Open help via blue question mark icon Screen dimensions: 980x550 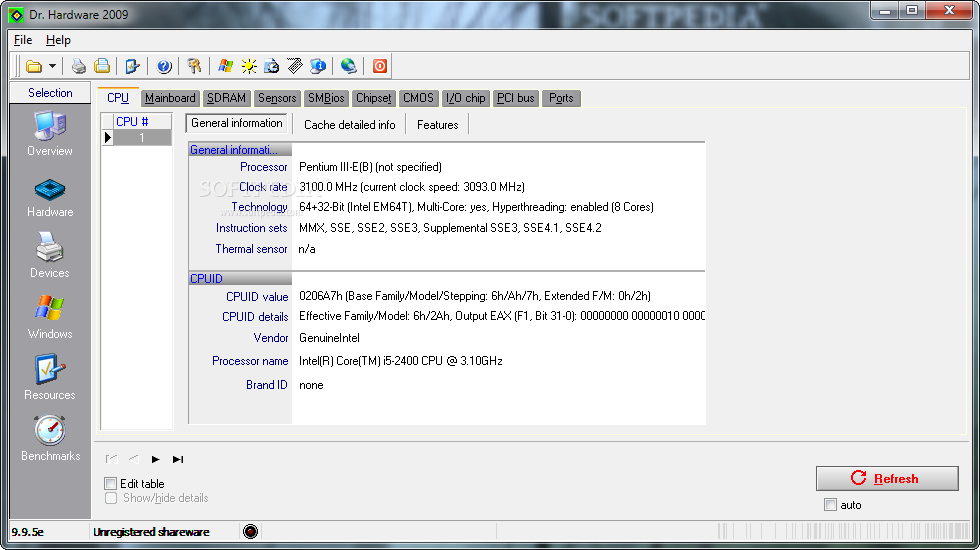164,66
